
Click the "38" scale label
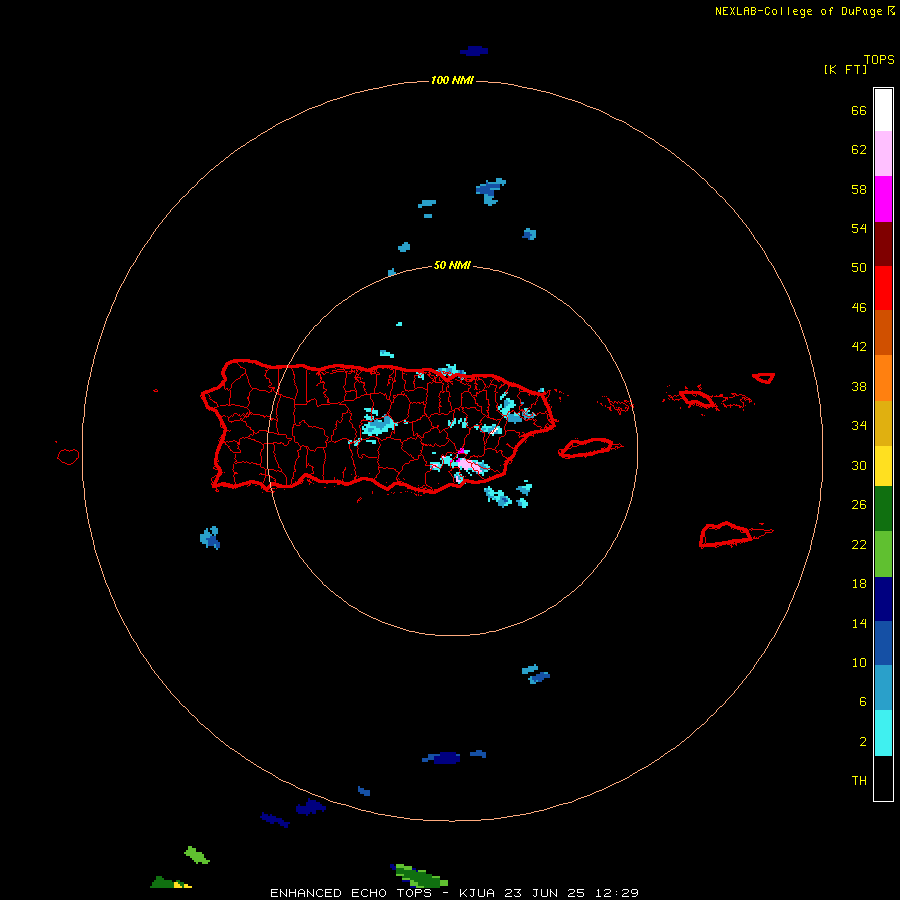(859, 387)
